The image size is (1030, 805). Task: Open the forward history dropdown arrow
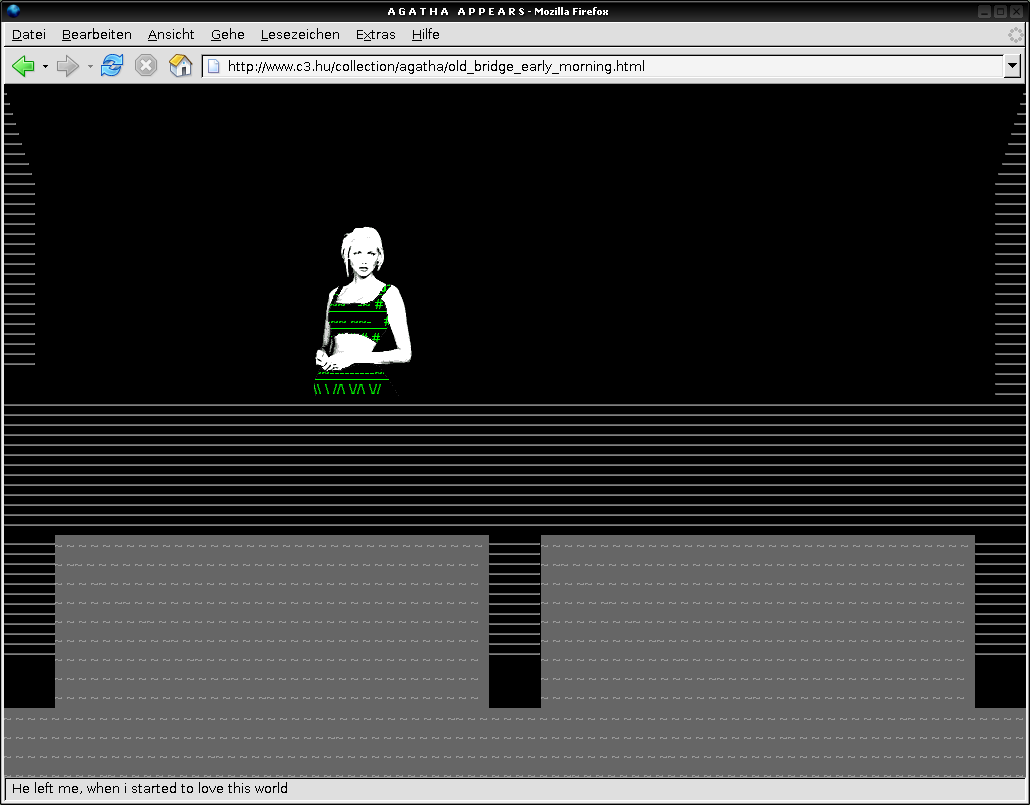click(x=90, y=66)
